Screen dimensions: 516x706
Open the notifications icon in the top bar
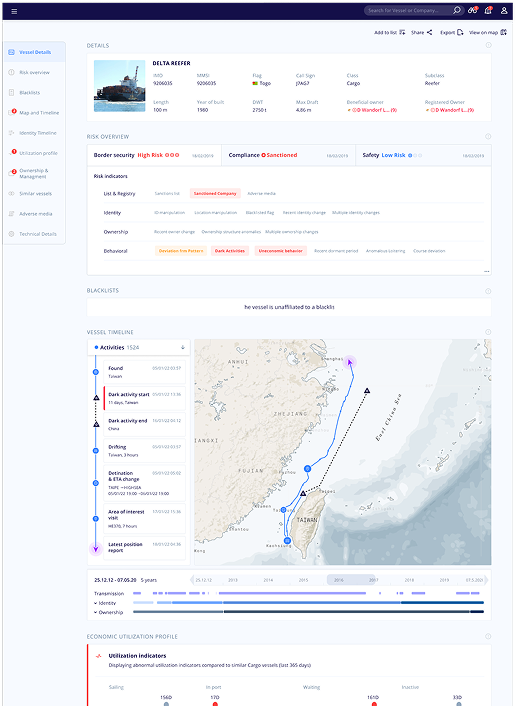488,10
